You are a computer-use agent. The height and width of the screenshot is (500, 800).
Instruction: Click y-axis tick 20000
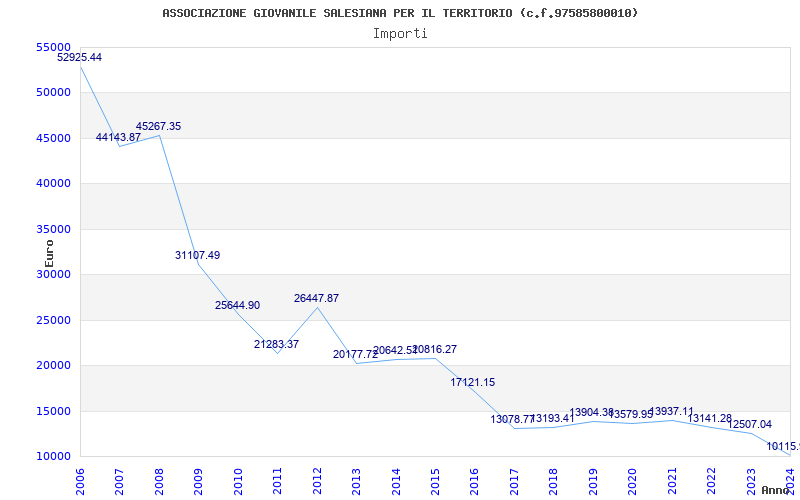click(x=53, y=366)
